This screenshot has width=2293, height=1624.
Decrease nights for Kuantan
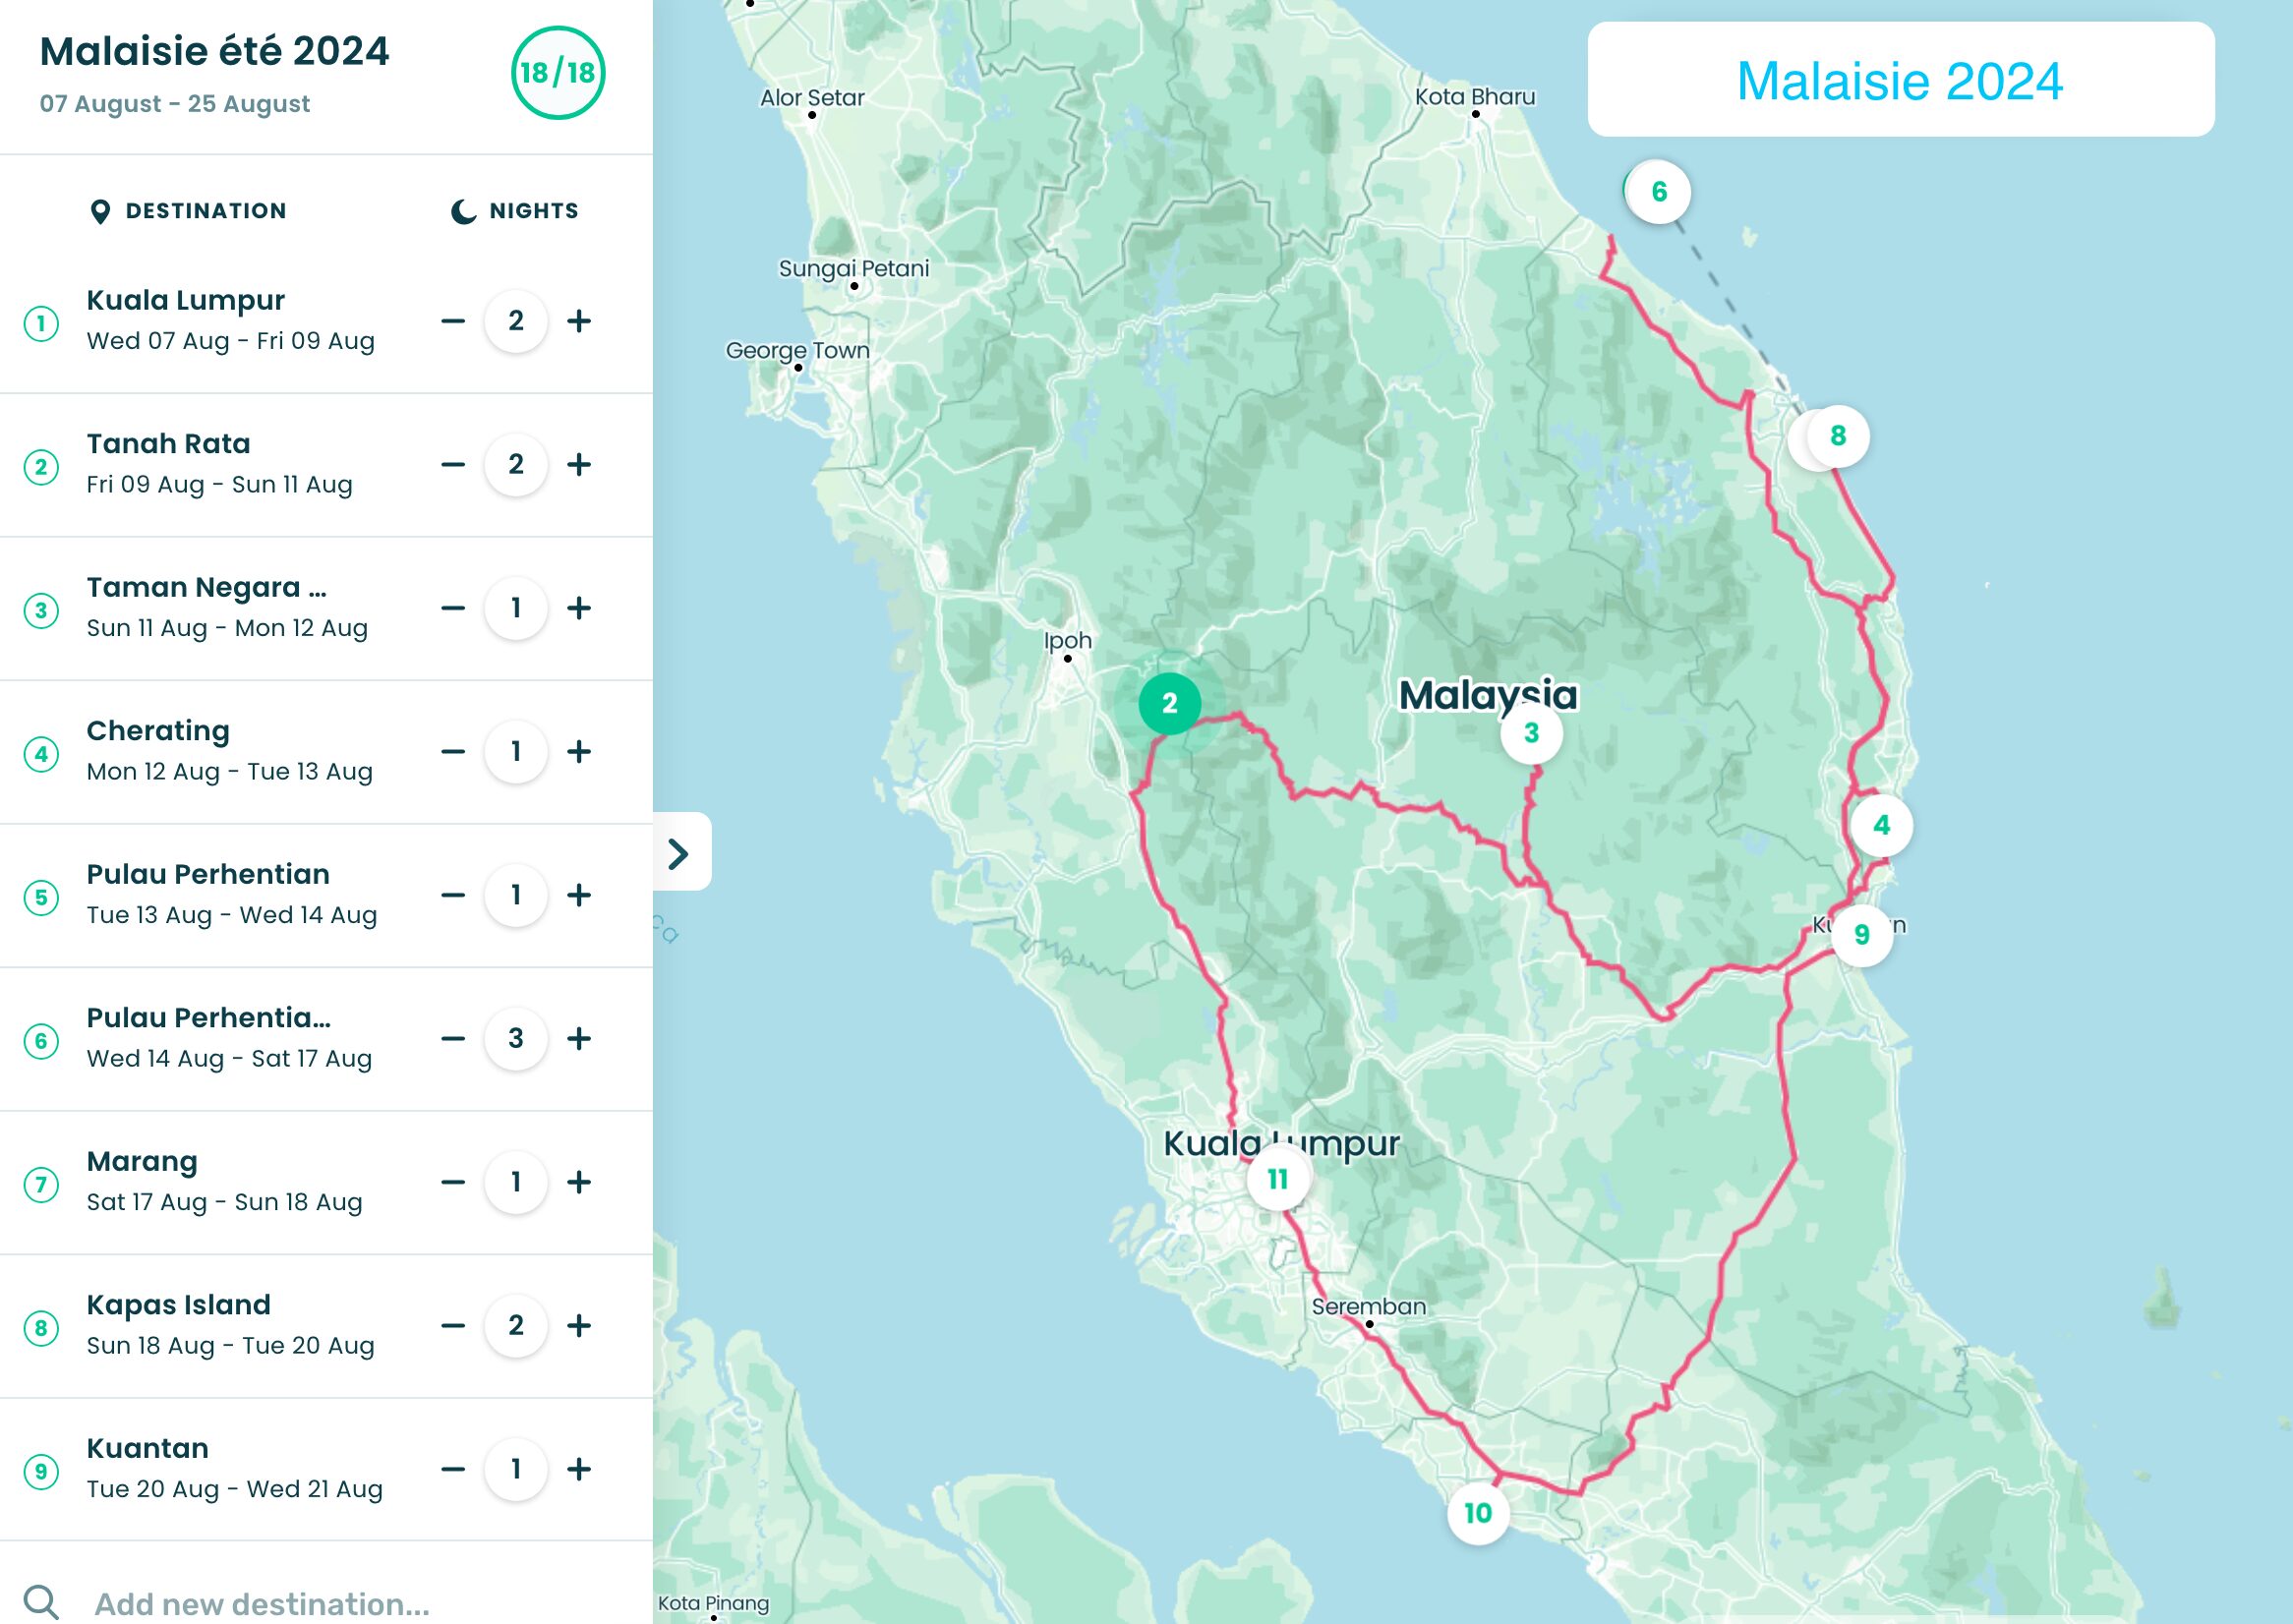click(453, 1469)
